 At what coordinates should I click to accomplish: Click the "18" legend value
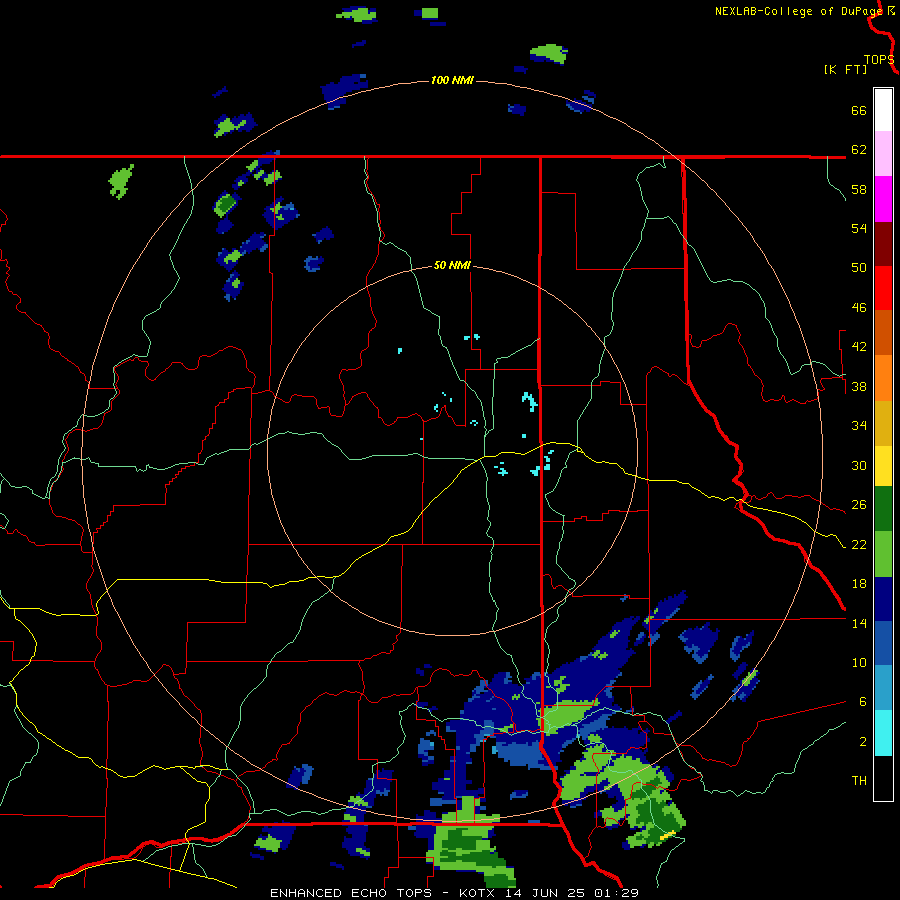859,584
